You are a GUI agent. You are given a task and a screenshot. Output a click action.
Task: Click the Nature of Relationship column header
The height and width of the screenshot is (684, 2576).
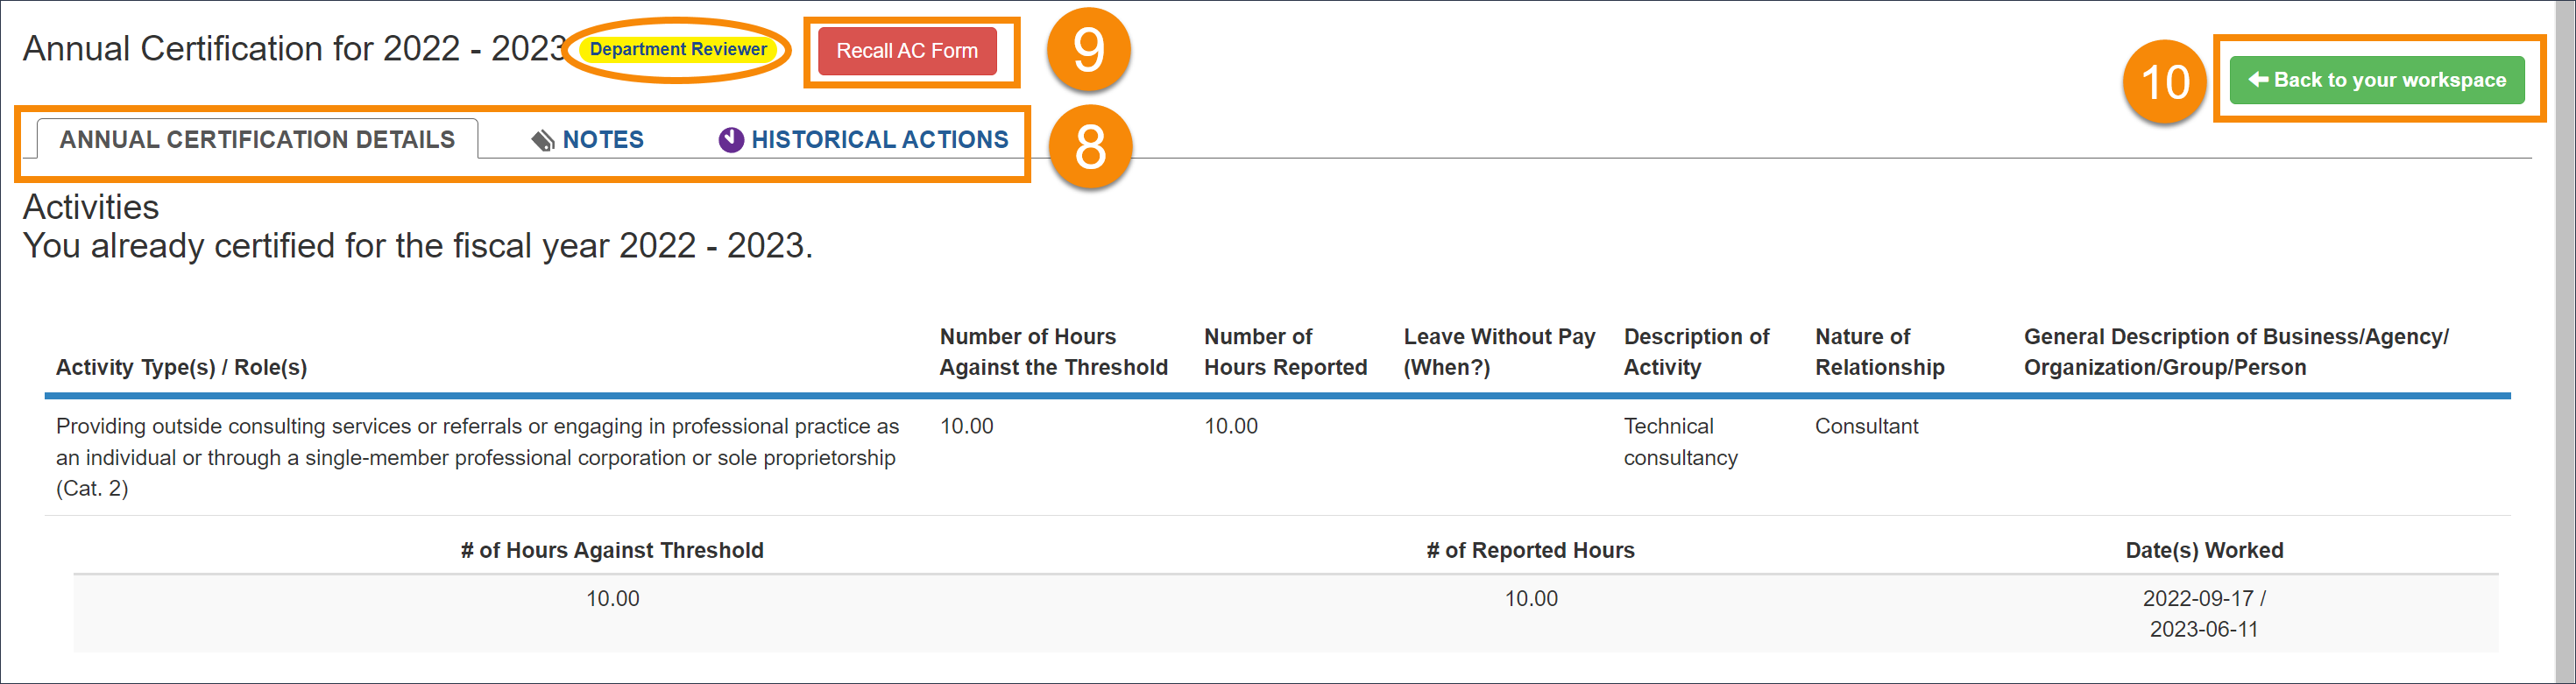[1879, 352]
